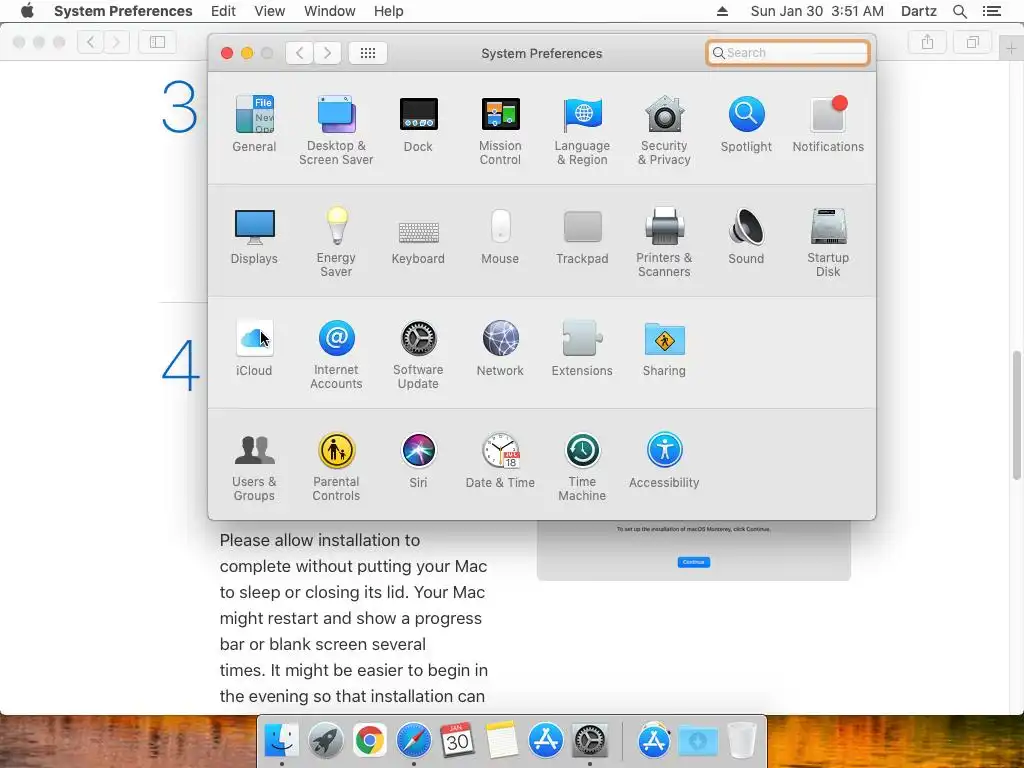Click the date and time in menu bar
1024x768 pixels.
(817, 11)
